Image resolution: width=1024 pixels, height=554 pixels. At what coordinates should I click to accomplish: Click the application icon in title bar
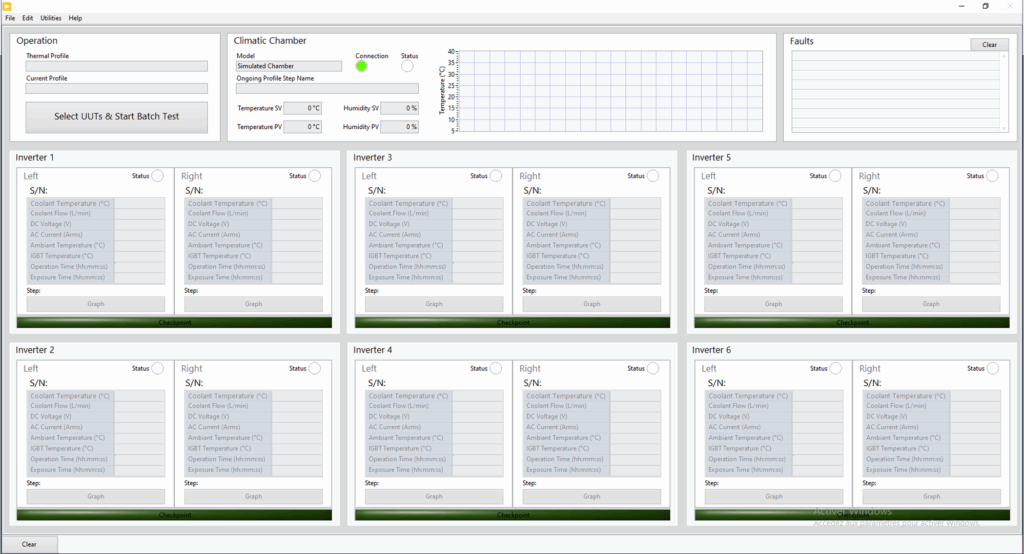coord(9,6)
